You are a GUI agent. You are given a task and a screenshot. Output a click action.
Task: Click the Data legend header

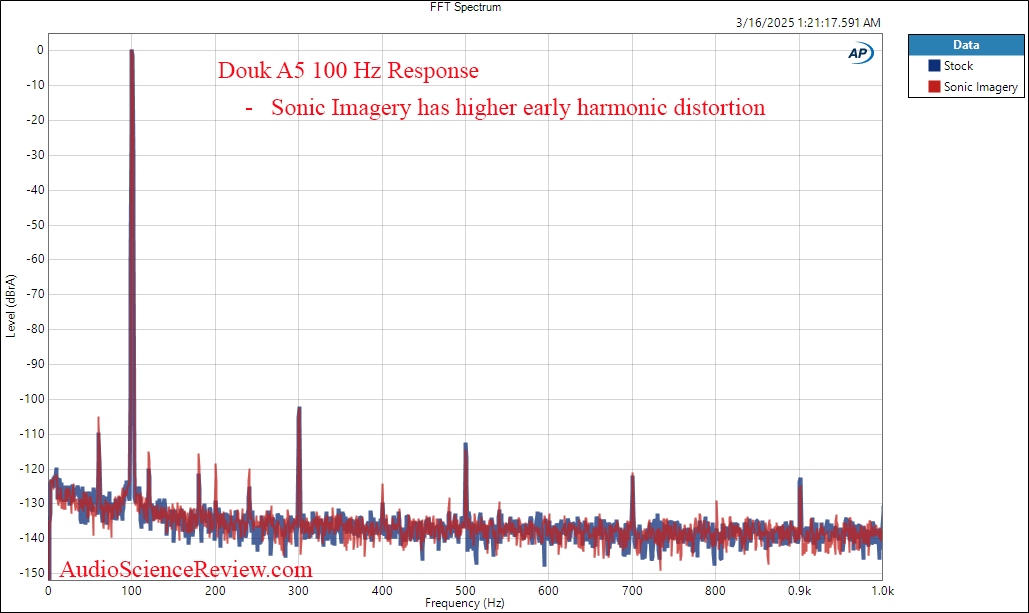(x=966, y=45)
